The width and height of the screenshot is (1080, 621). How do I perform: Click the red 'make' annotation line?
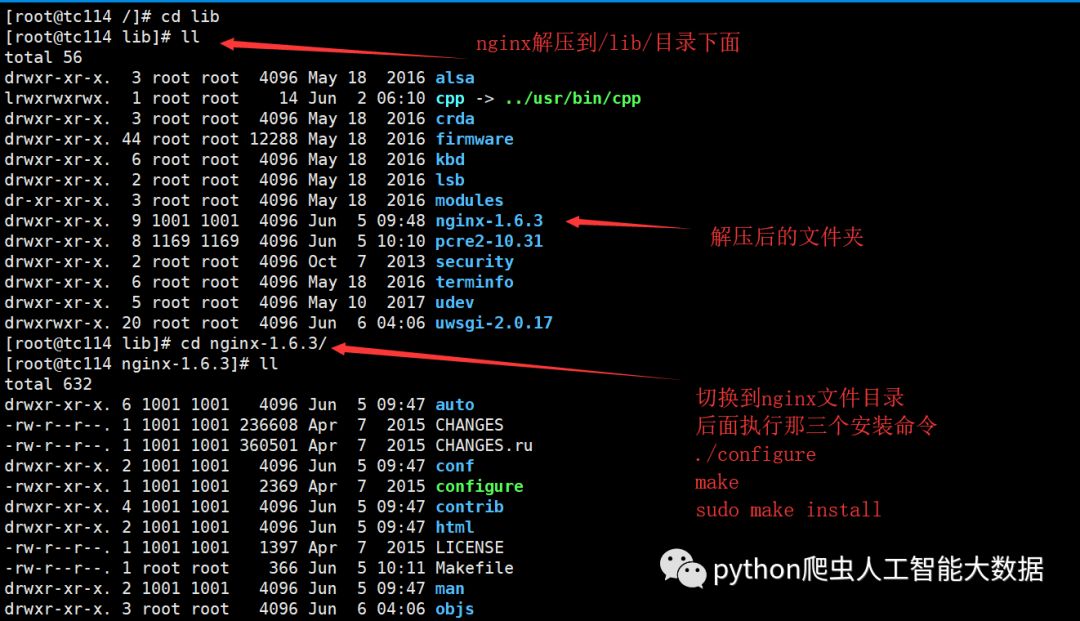point(716,482)
